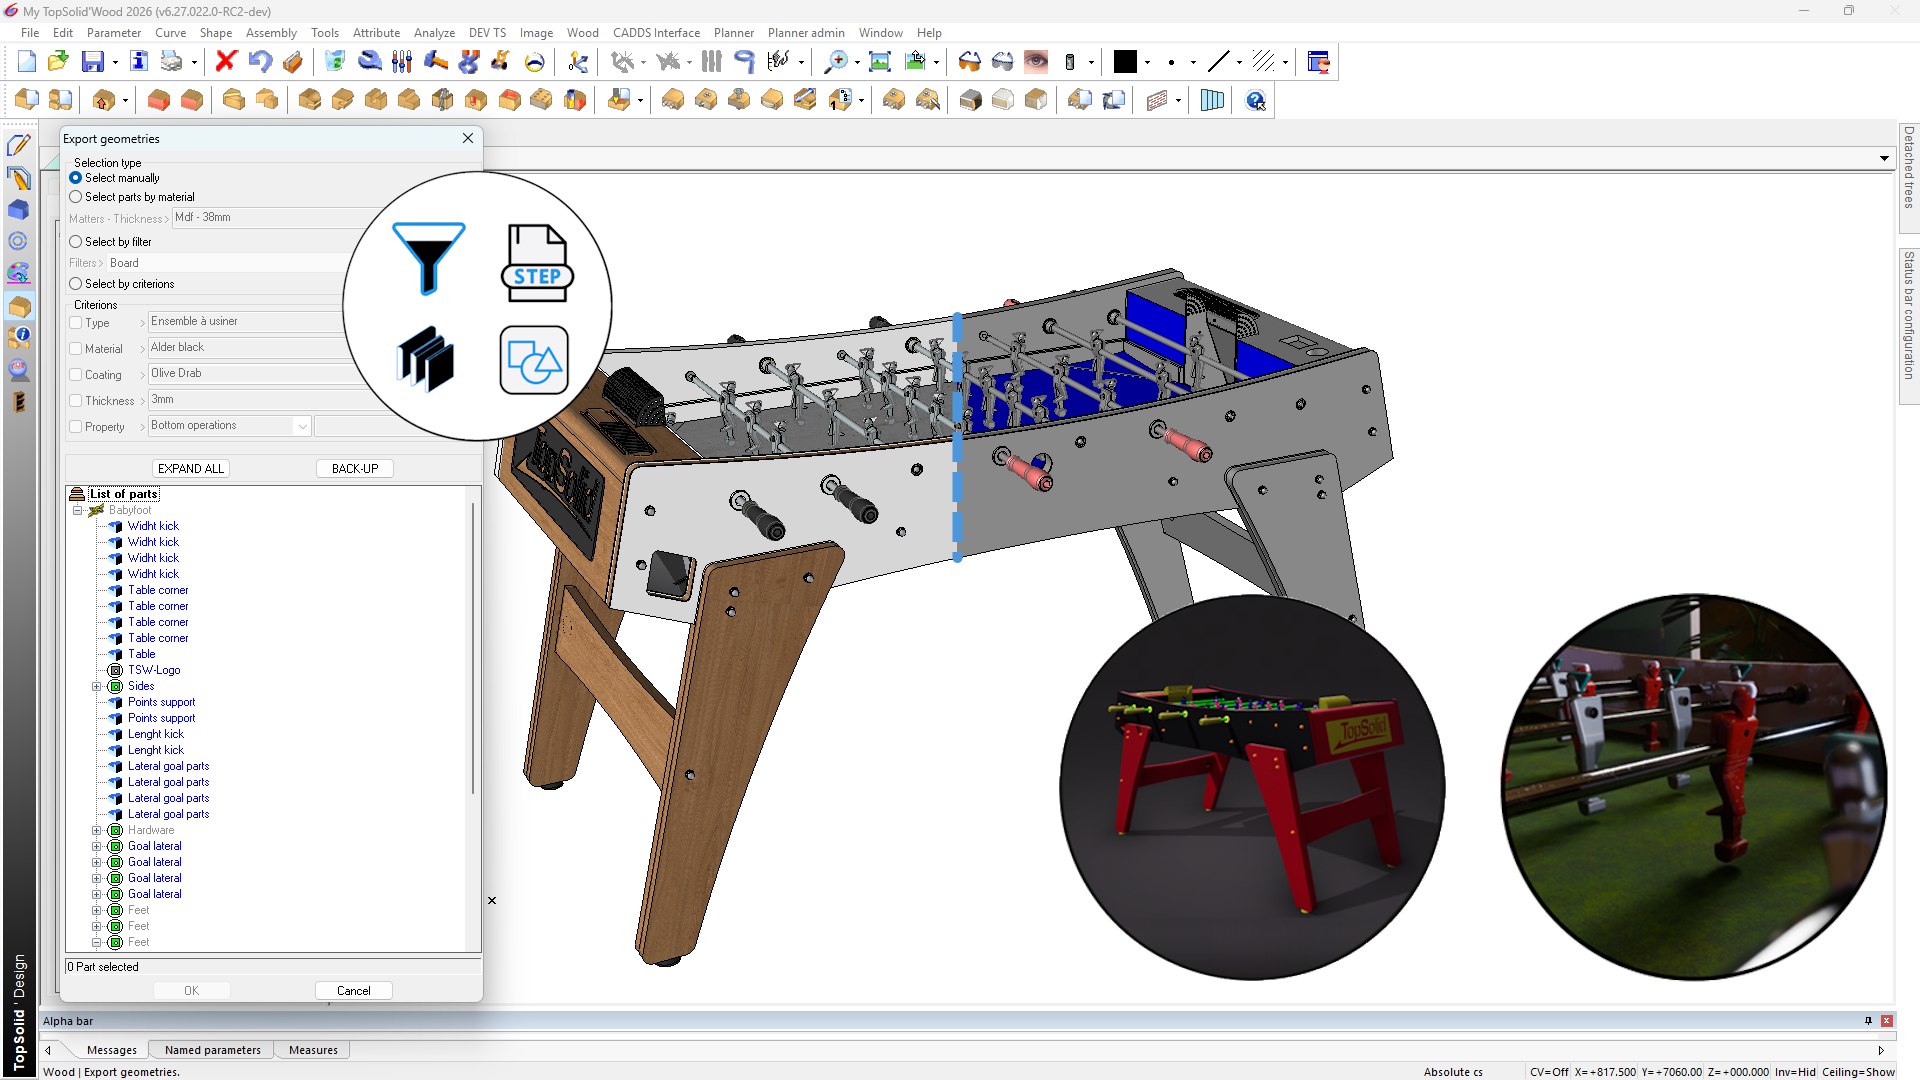Click the red X delete icon
Viewport: 1920px width, 1080px height.
[x=225, y=62]
